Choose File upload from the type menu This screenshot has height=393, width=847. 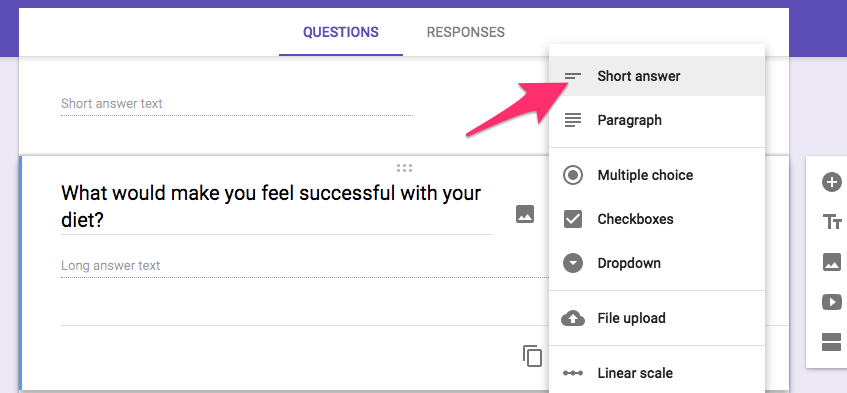[x=657, y=318]
